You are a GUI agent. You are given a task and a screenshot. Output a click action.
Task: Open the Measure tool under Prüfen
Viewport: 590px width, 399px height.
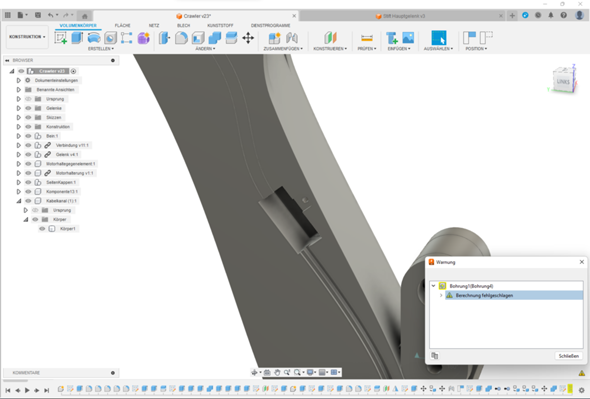pyautogui.click(x=366, y=38)
